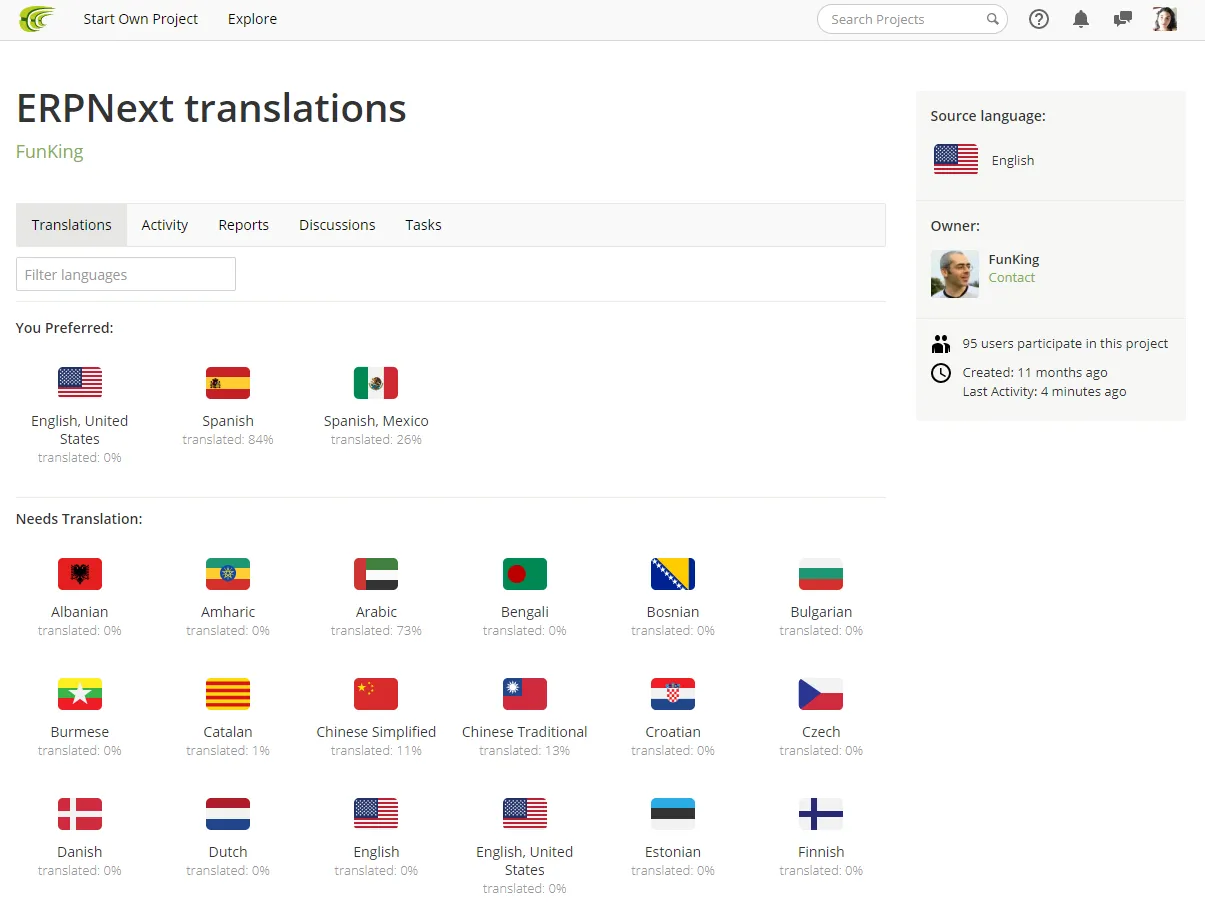Click the Filter languages input

click(x=126, y=274)
